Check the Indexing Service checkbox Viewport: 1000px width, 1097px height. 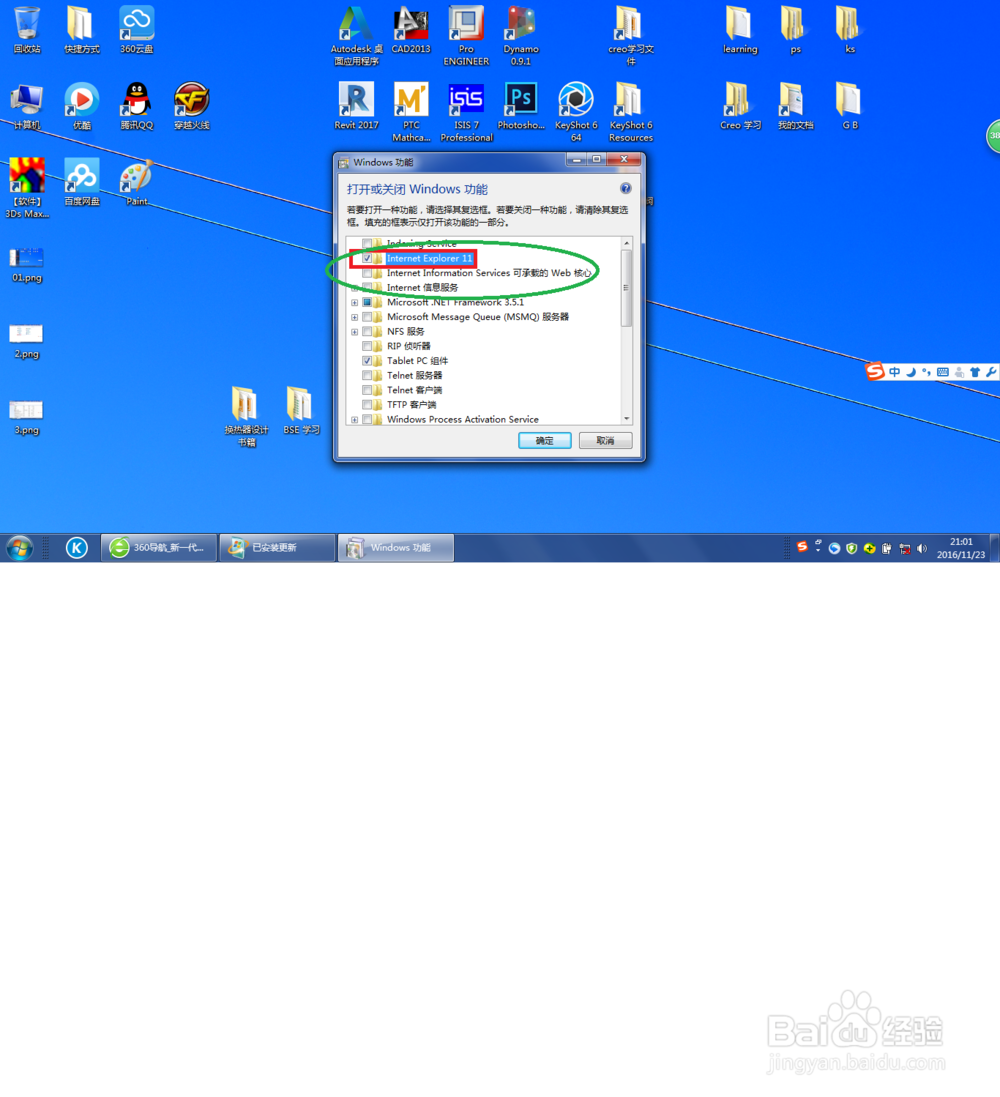367,243
